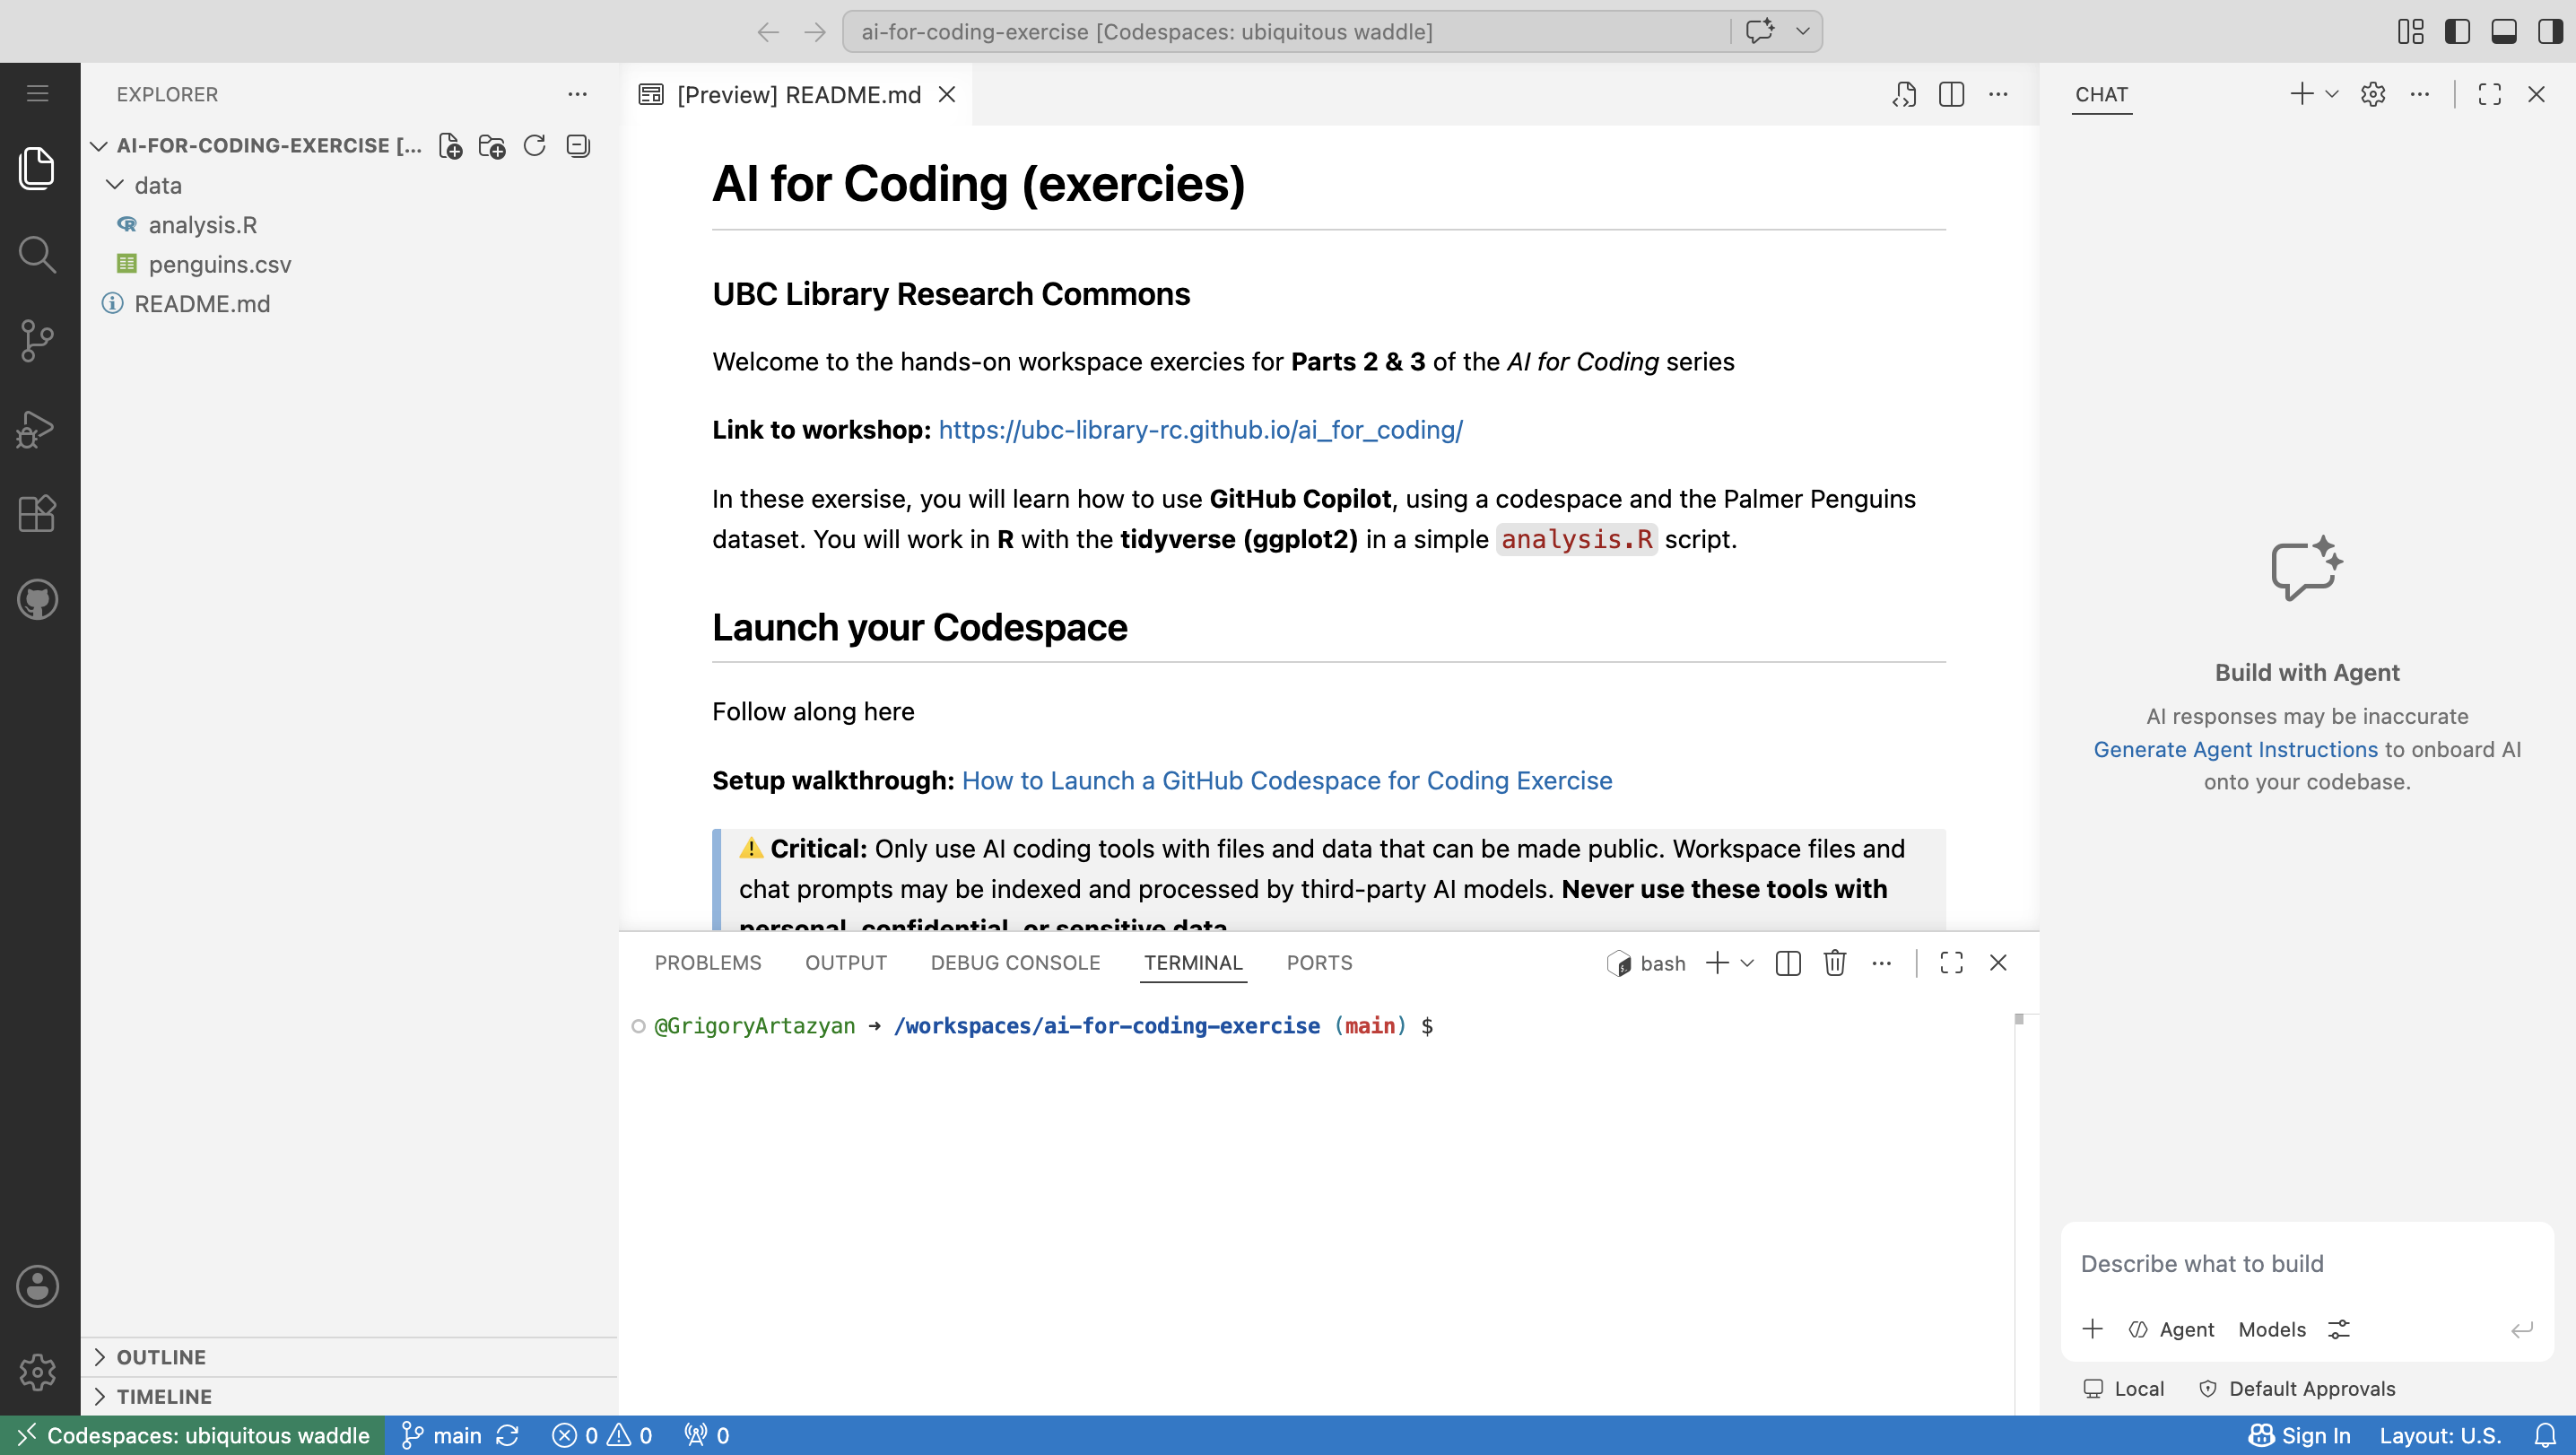Create a new file in Explorer
The height and width of the screenshot is (1455, 2576).
click(451, 146)
